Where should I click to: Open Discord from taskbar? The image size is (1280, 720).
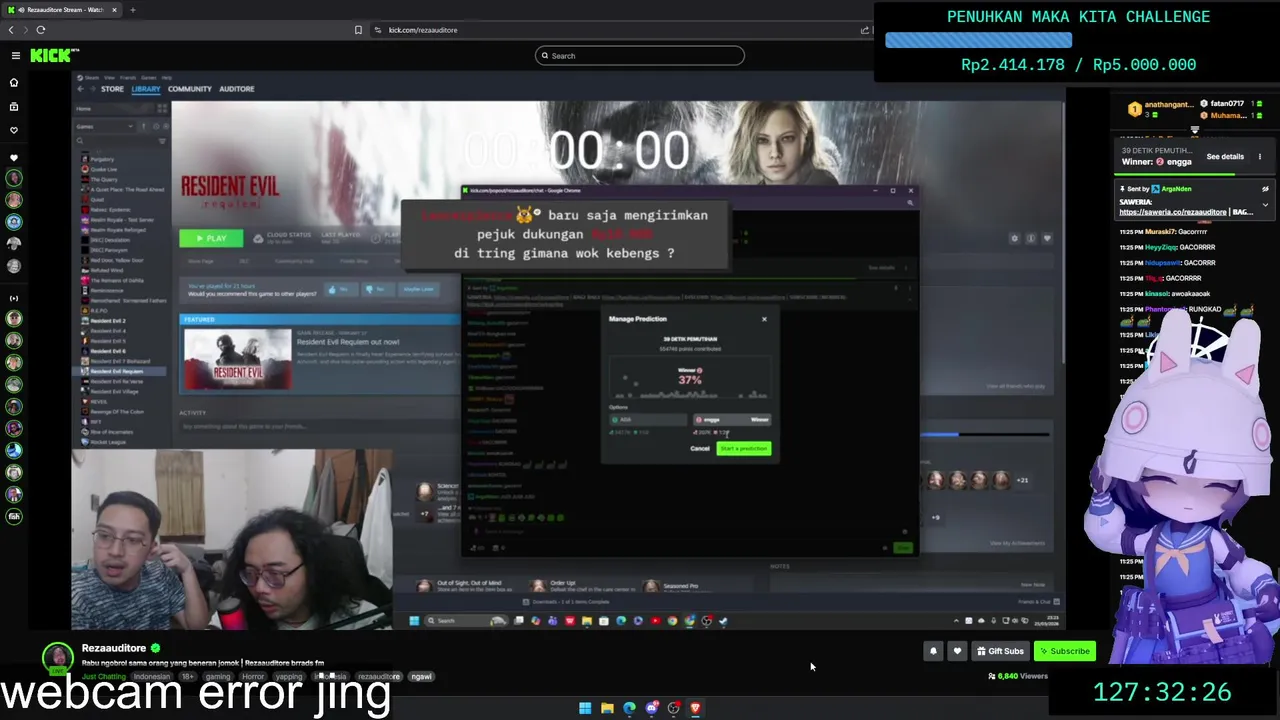pos(652,708)
